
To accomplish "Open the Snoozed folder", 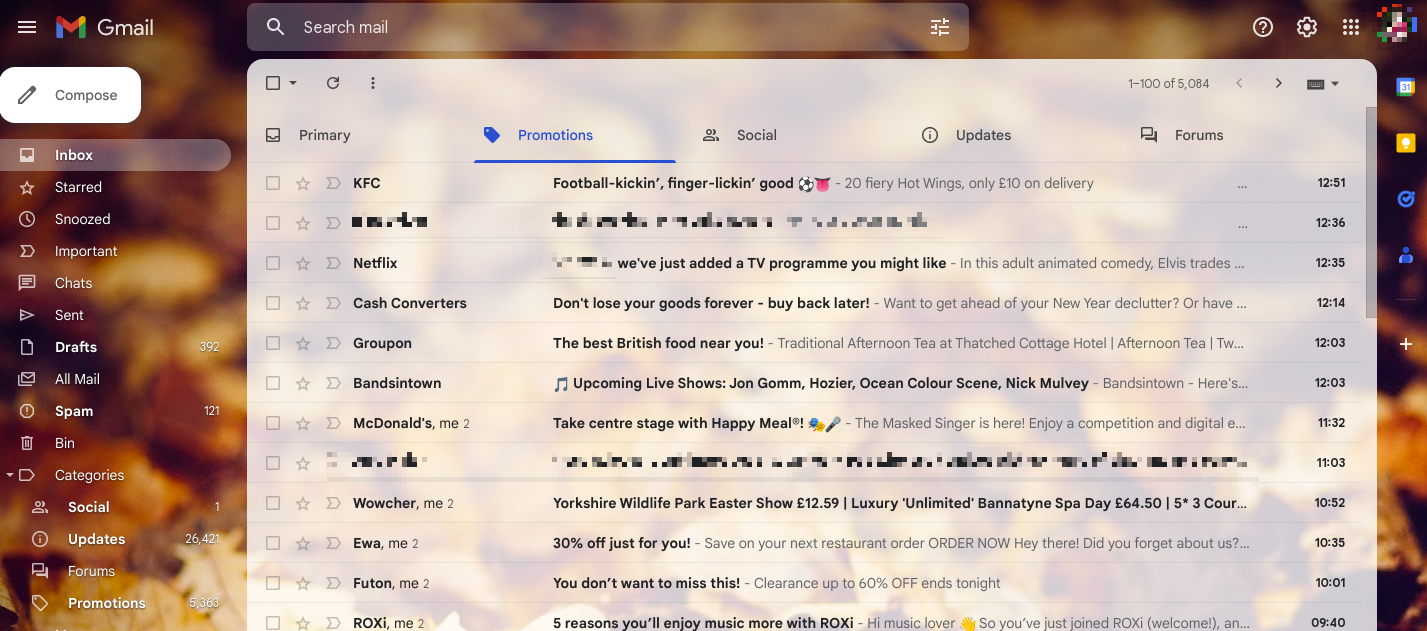I will pyautogui.click(x=115, y=219).
